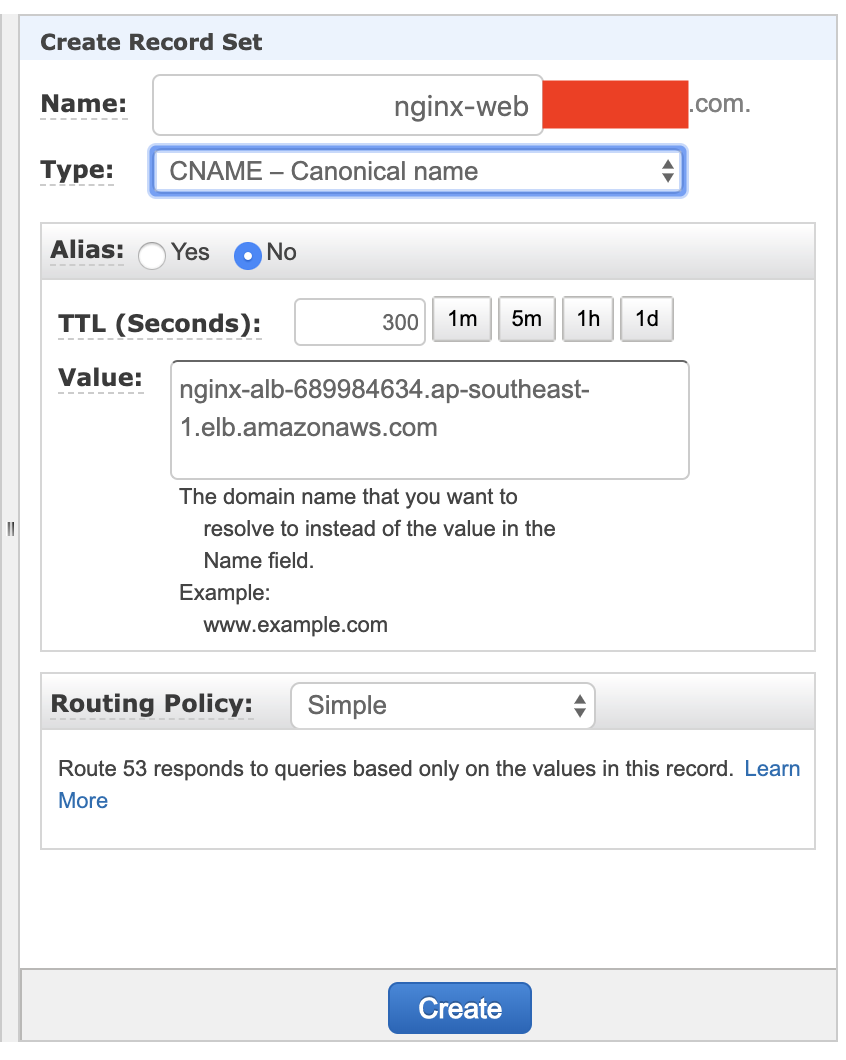Click the panel resize handle on left edge
846x1060 pixels.
pos(11,528)
